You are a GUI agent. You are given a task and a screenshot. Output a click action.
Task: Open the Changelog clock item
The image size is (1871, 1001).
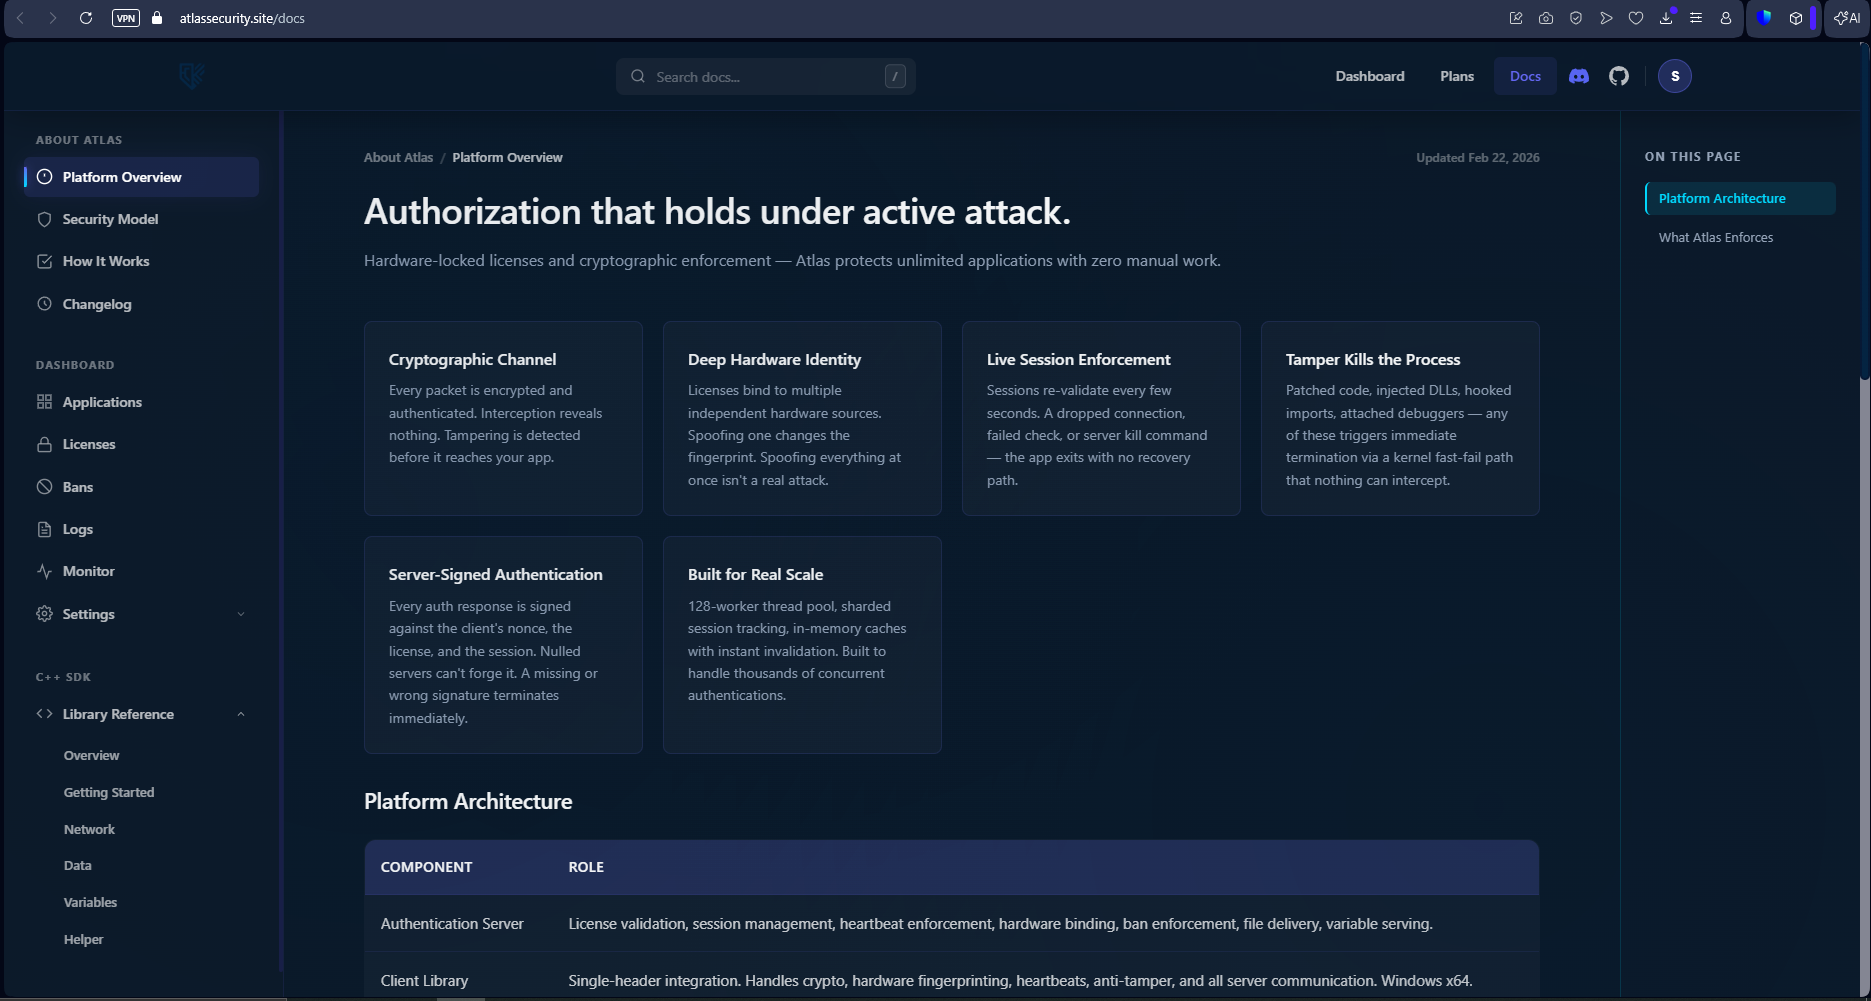tap(141, 304)
